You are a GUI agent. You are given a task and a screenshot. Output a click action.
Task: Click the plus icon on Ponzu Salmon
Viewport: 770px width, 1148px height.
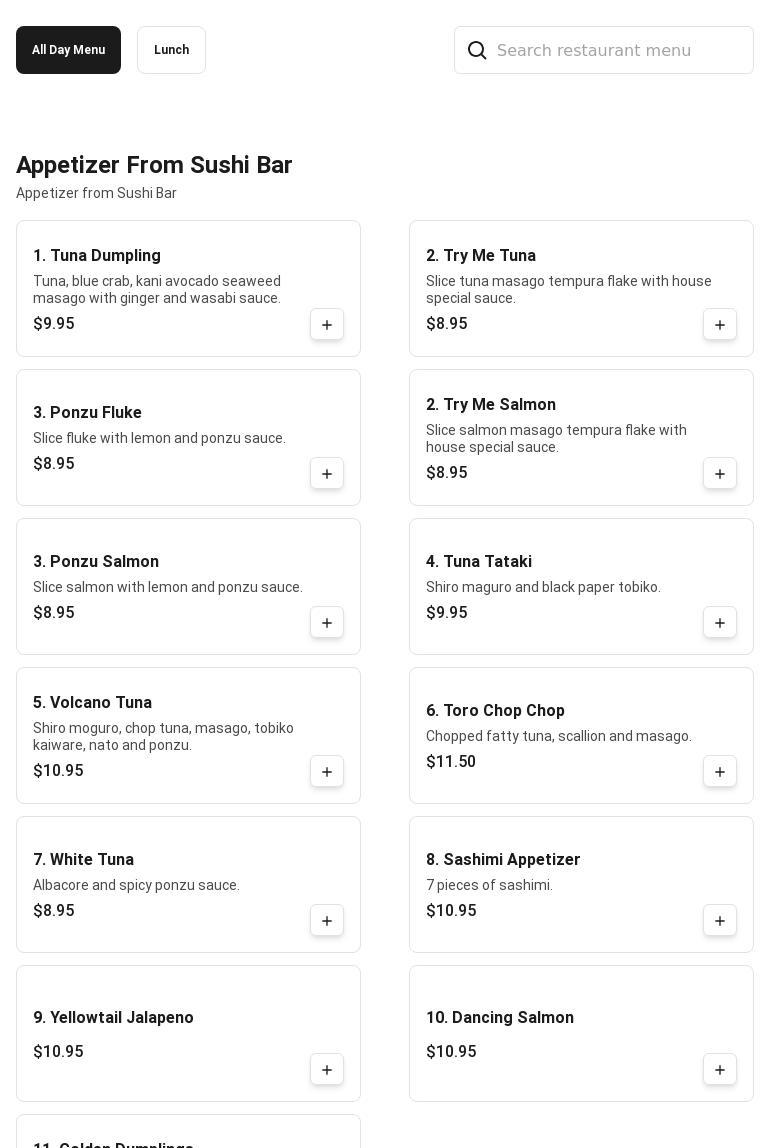[327, 623]
